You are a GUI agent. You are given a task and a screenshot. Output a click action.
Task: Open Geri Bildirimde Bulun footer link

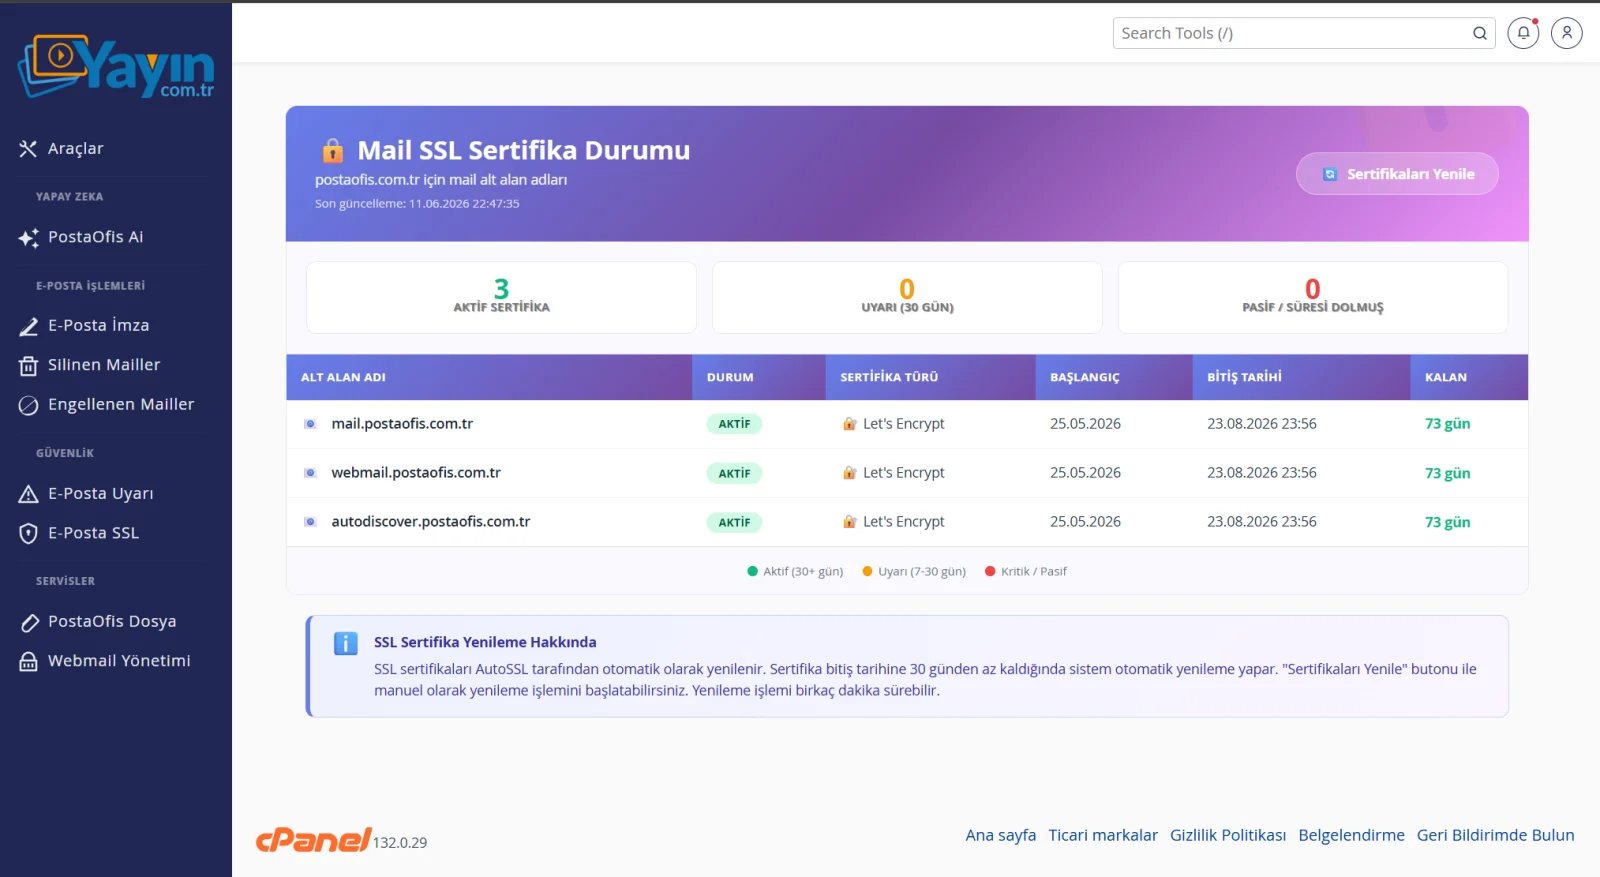pos(1495,835)
